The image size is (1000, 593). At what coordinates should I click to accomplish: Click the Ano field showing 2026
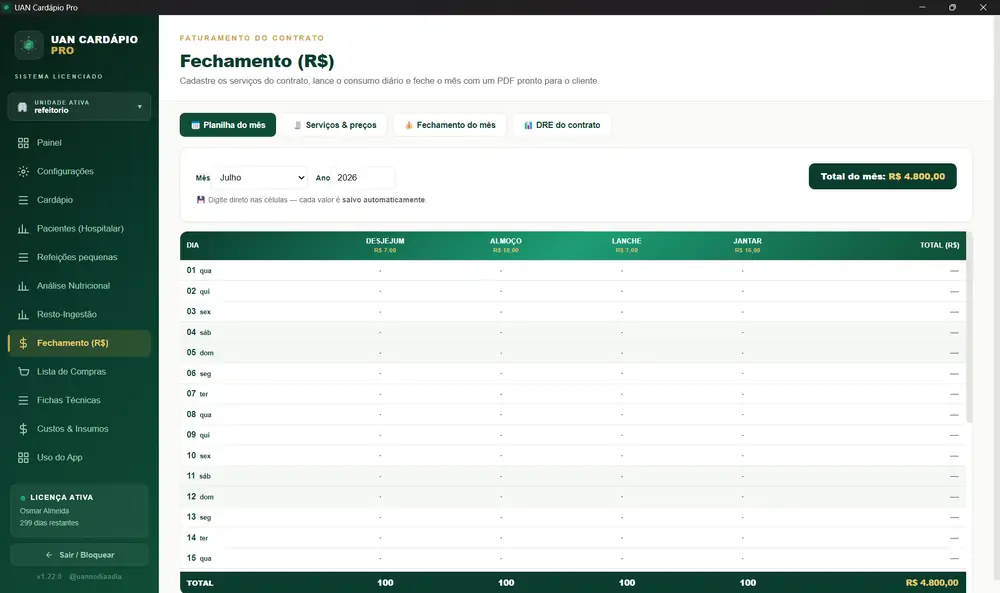(363, 178)
